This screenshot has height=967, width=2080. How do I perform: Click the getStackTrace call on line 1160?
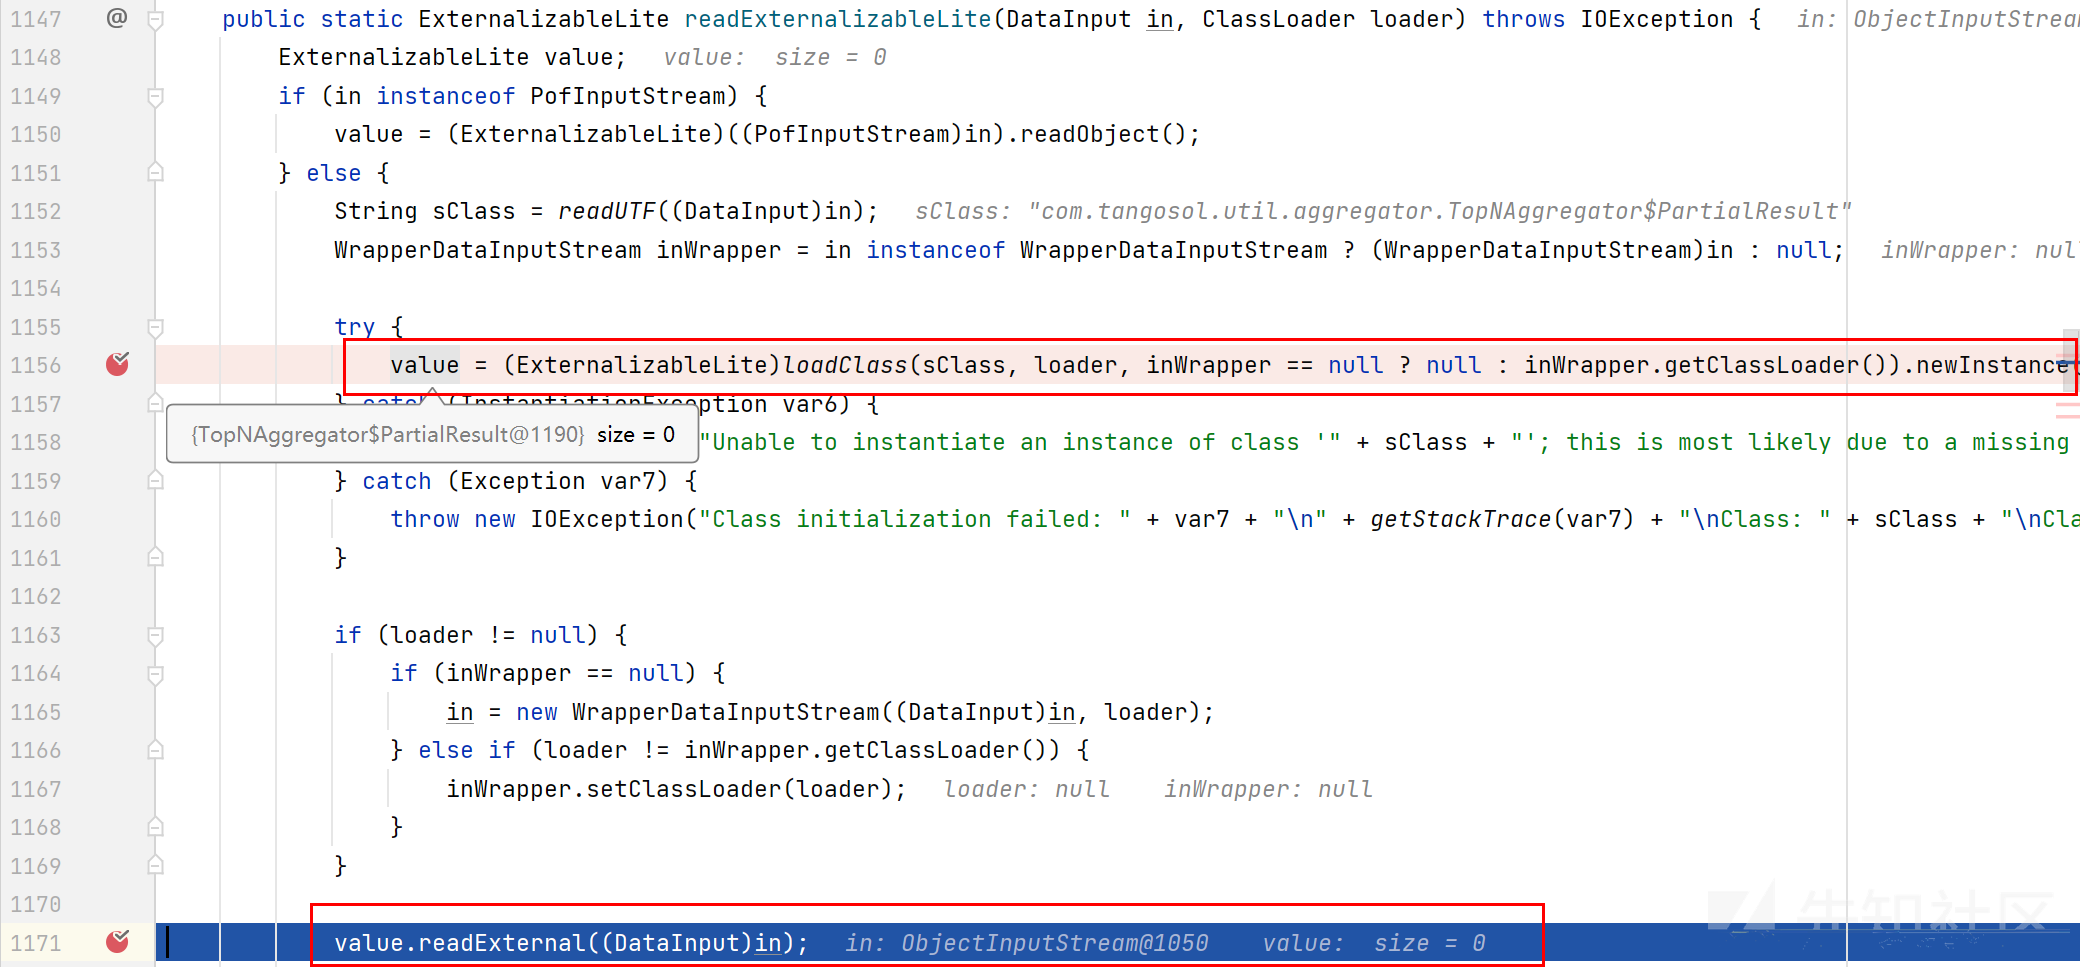(1460, 519)
